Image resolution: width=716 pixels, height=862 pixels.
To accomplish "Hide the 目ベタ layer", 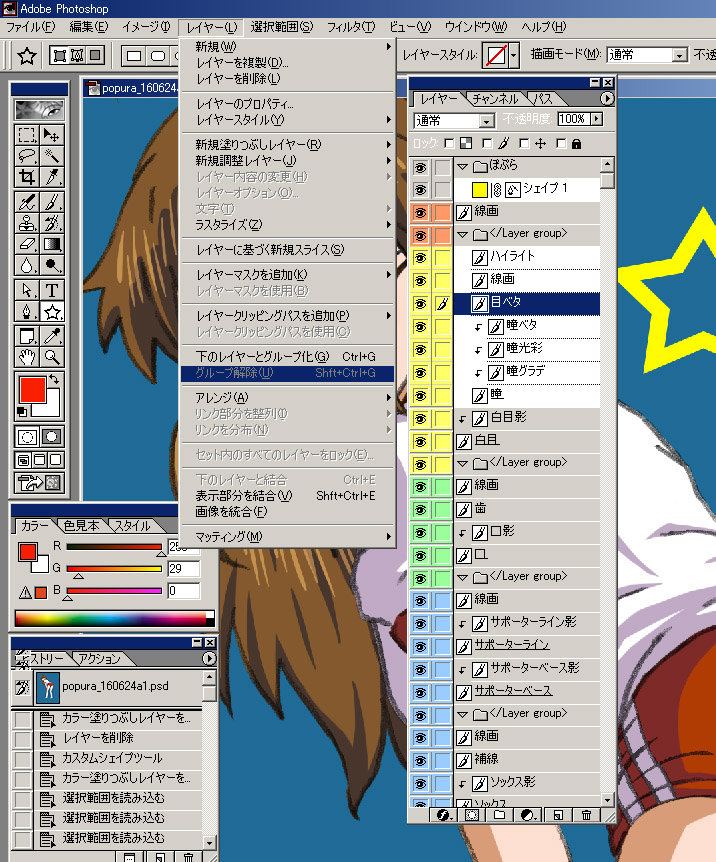I will (421, 304).
